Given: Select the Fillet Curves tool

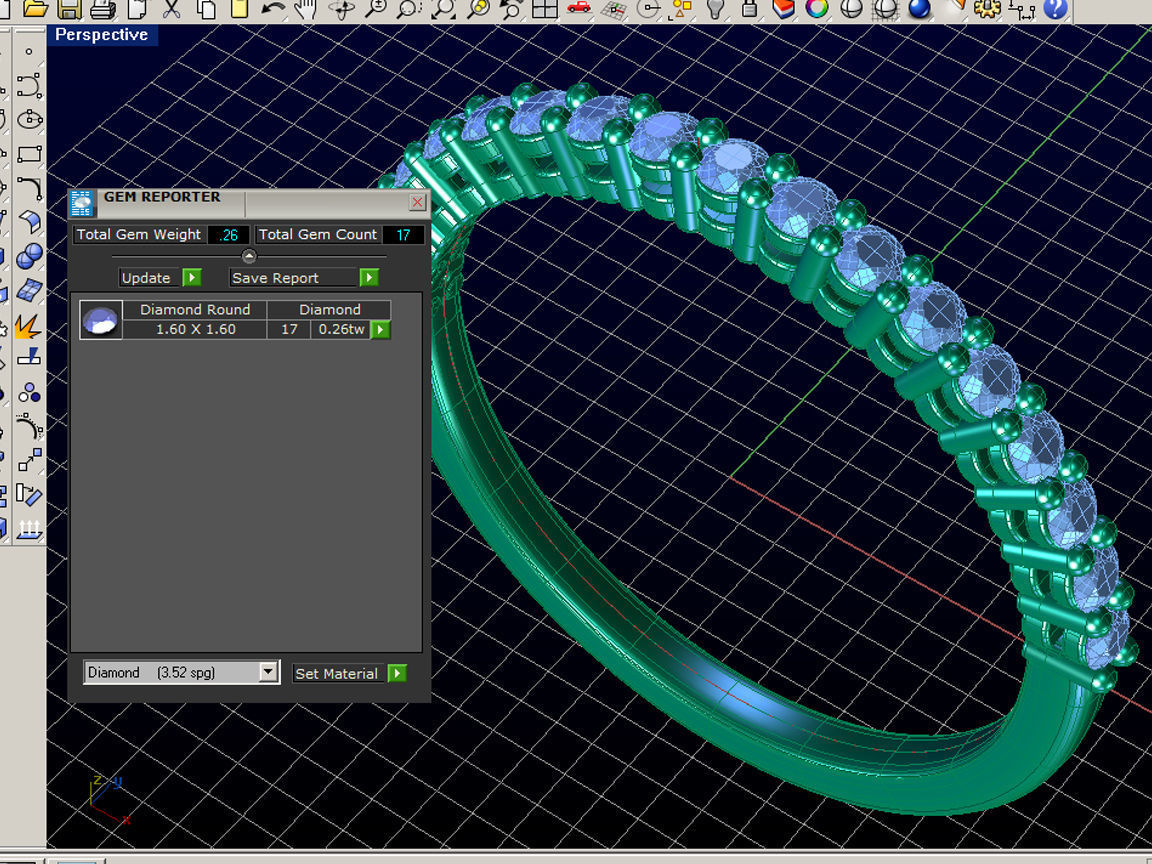Looking at the screenshot, I should pos(29,187).
